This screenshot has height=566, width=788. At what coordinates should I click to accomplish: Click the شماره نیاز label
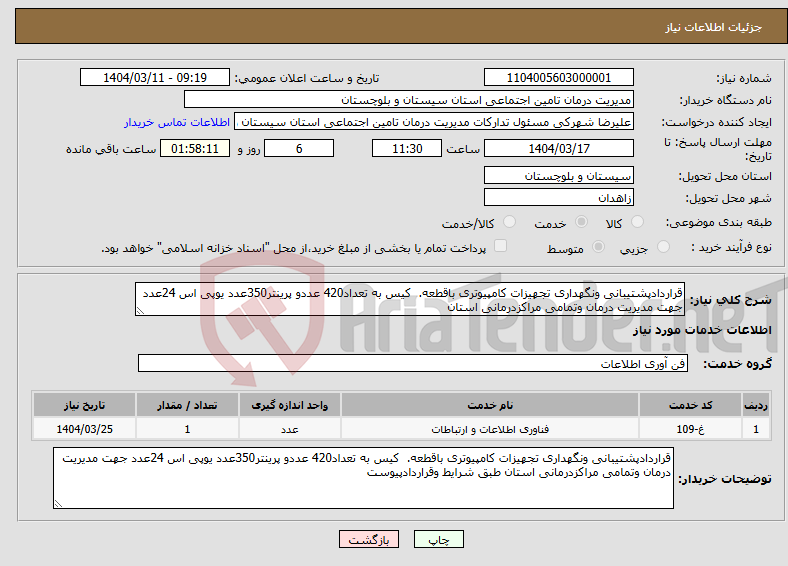pyautogui.click(x=743, y=78)
